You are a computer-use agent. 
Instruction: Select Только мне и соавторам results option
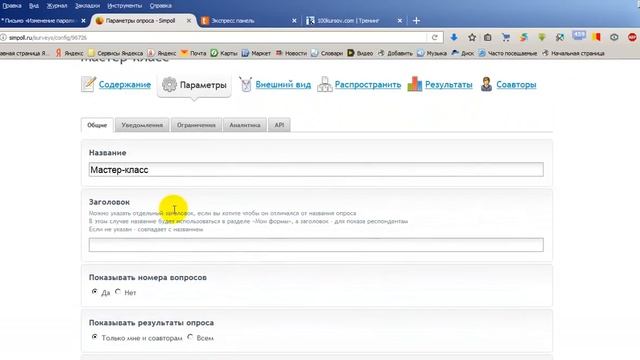[95, 337]
